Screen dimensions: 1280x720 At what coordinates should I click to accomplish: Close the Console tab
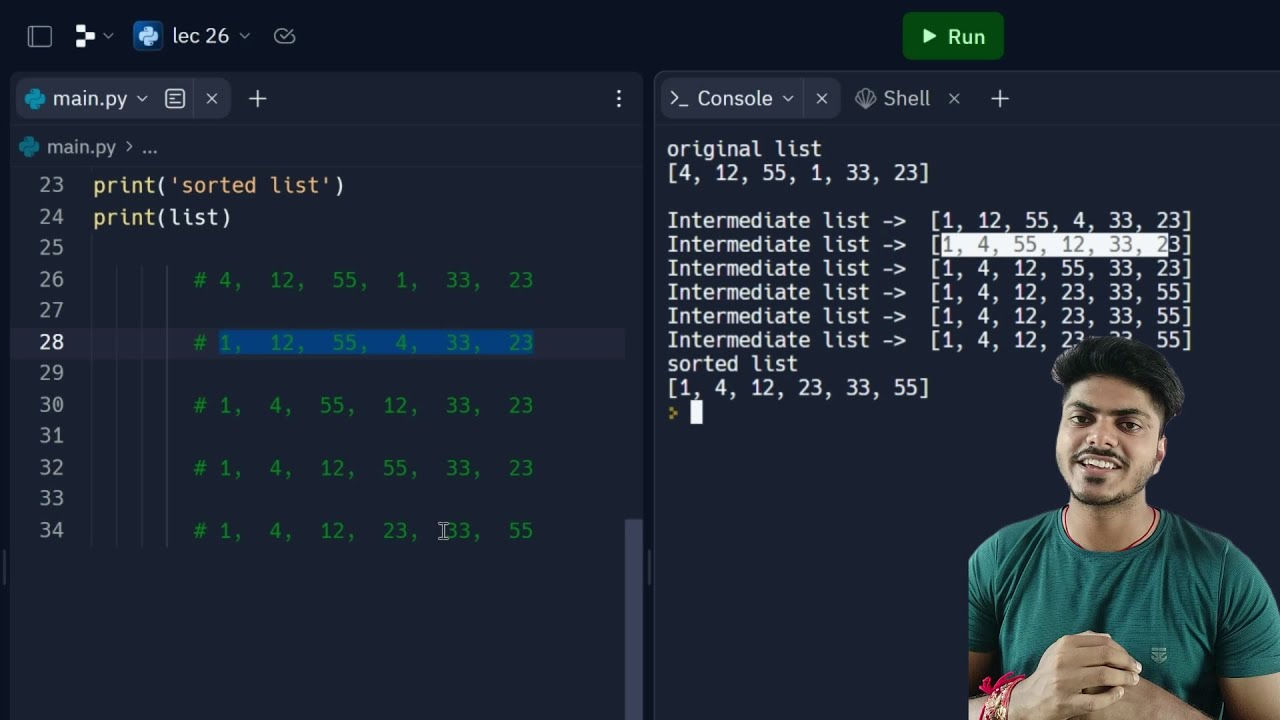822,98
